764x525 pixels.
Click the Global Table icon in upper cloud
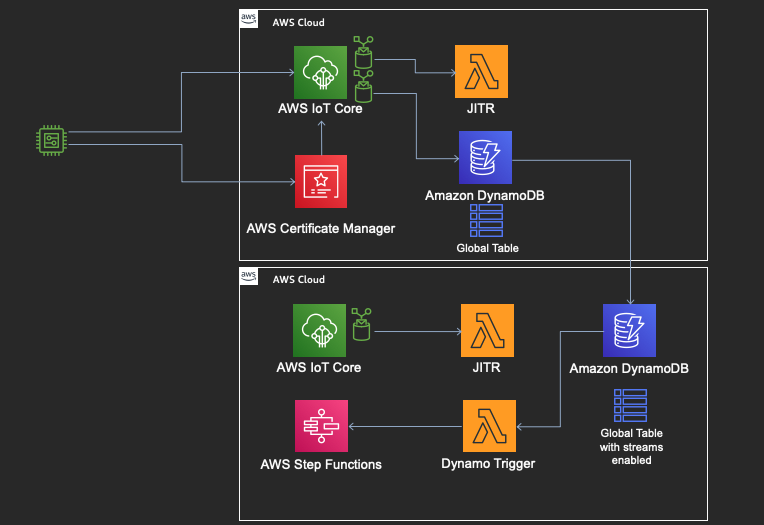[486, 221]
